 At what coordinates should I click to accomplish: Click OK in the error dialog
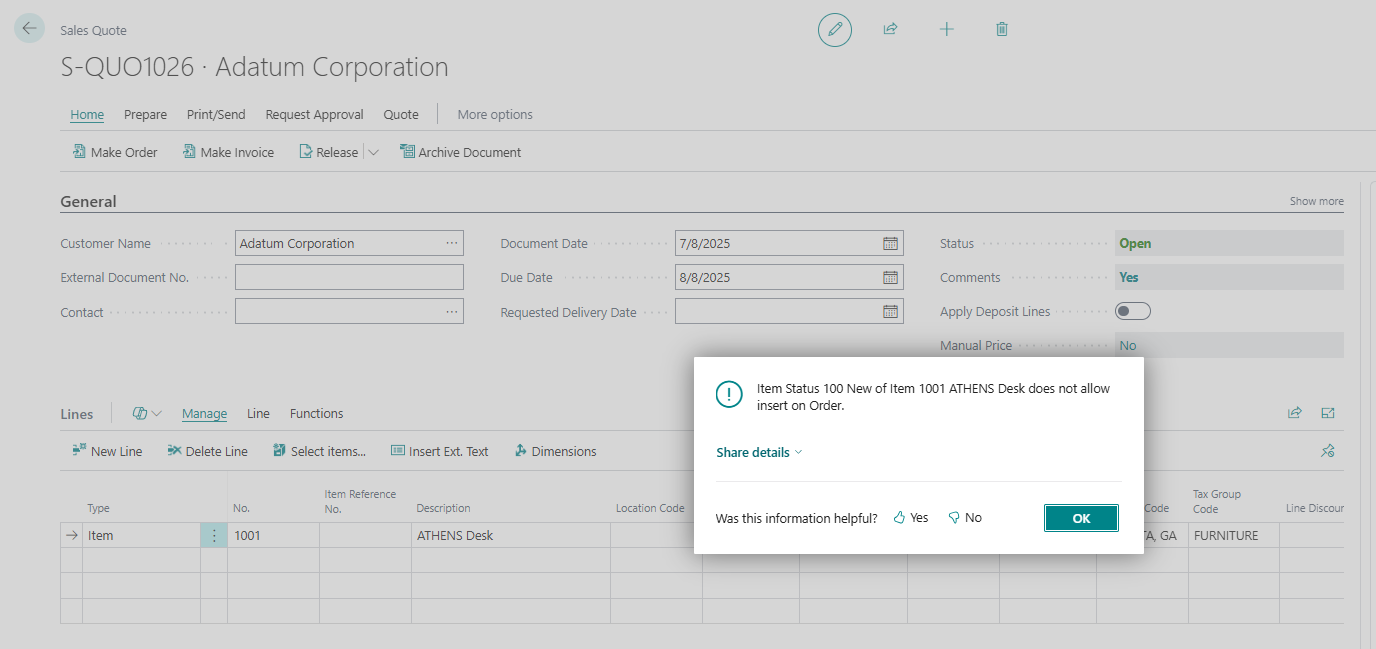click(1081, 518)
